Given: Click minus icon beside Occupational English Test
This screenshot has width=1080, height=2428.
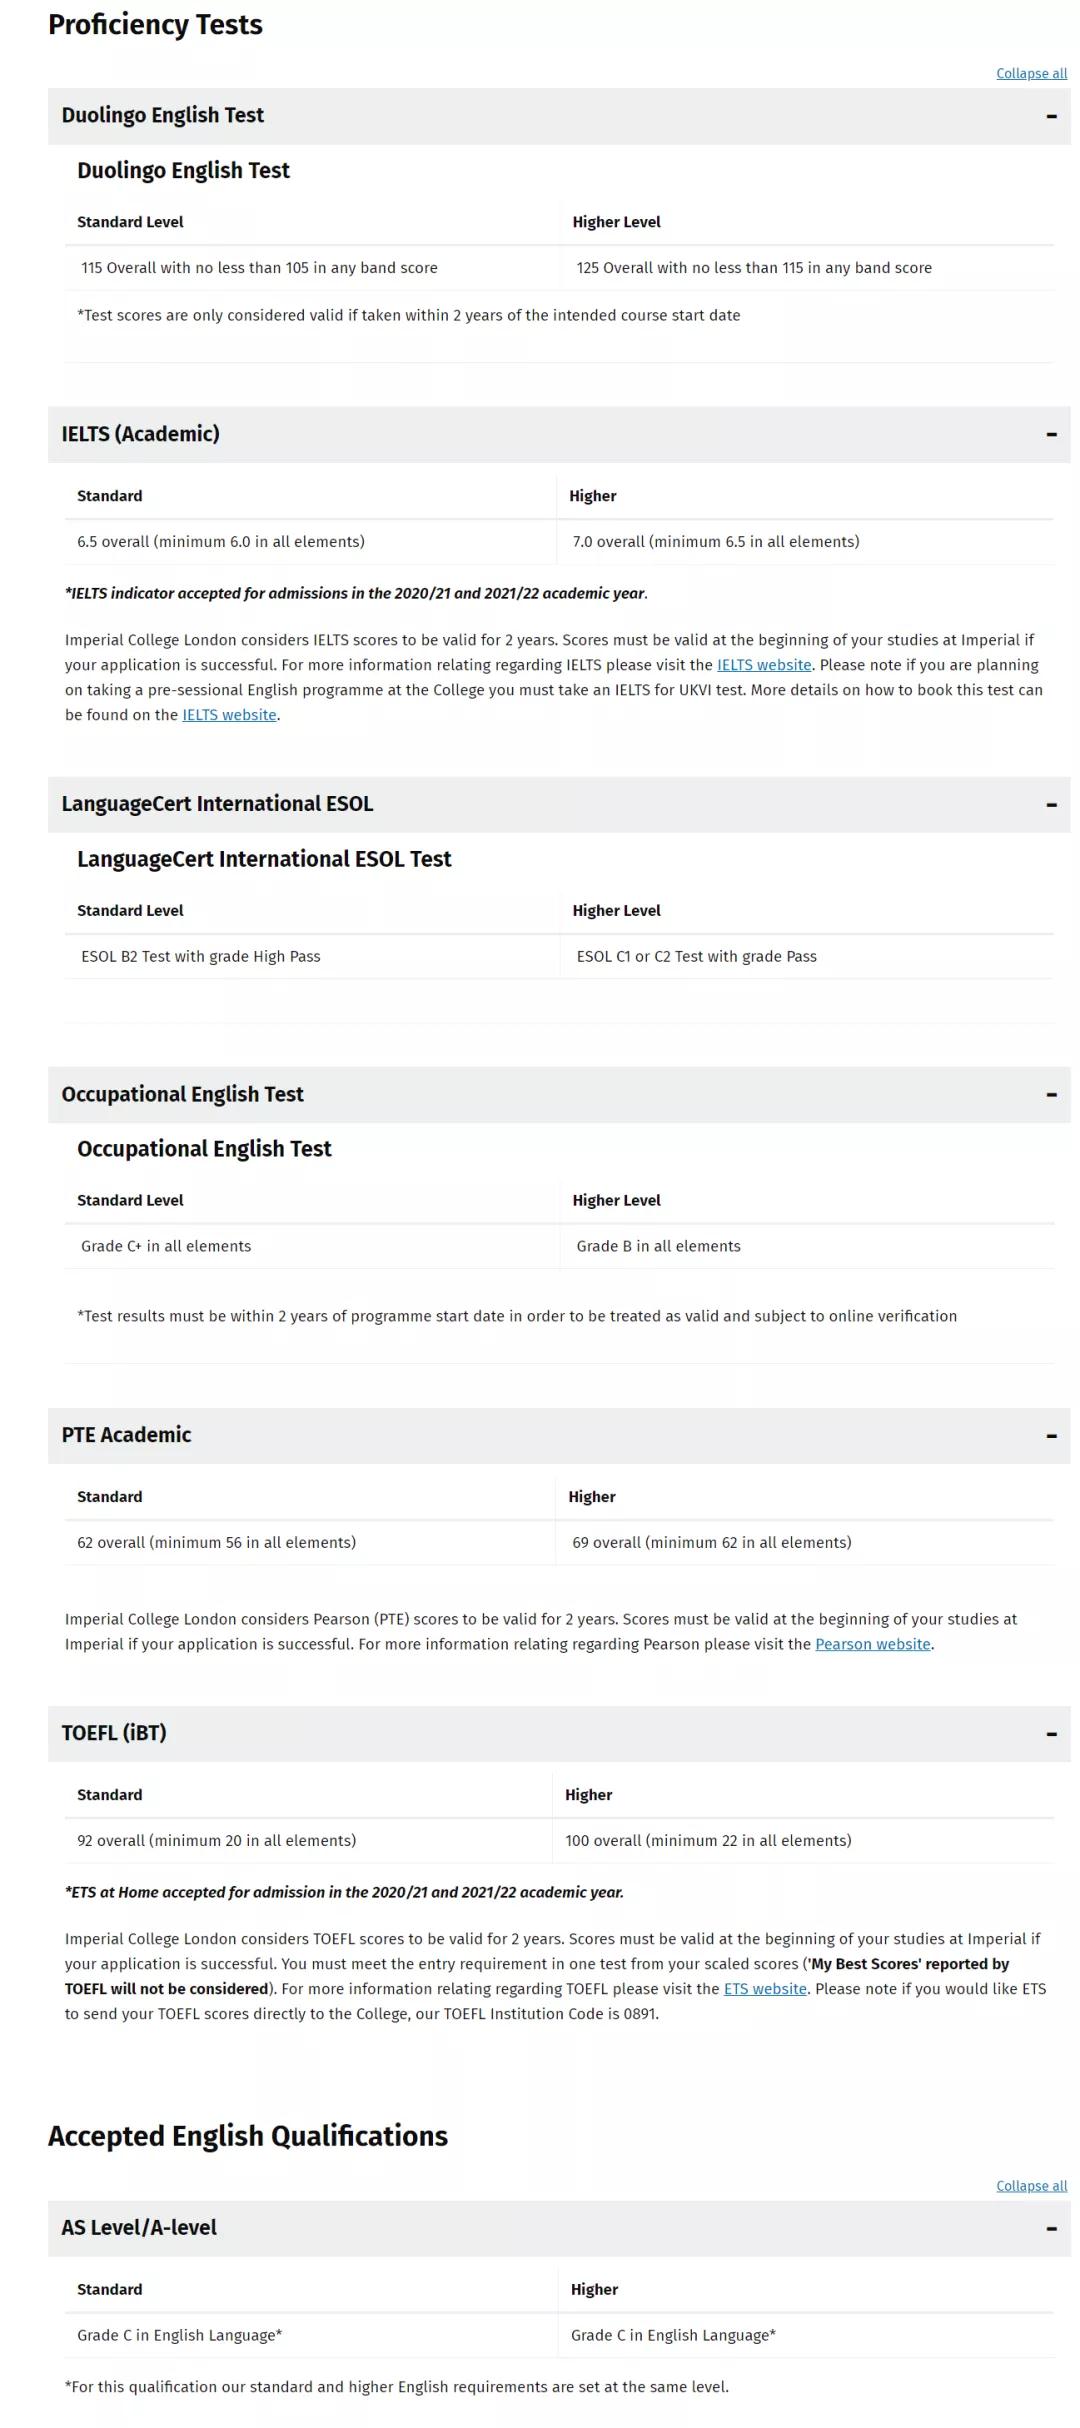Looking at the screenshot, I should (1051, 1095).
